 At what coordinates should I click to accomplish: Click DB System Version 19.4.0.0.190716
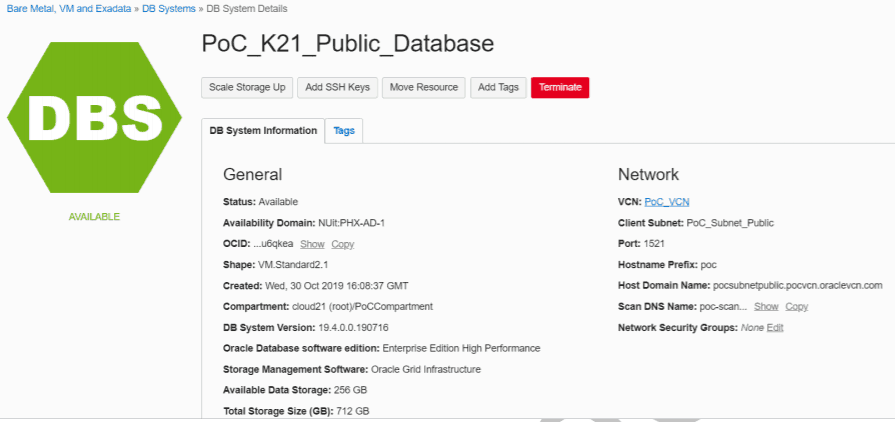353,328
